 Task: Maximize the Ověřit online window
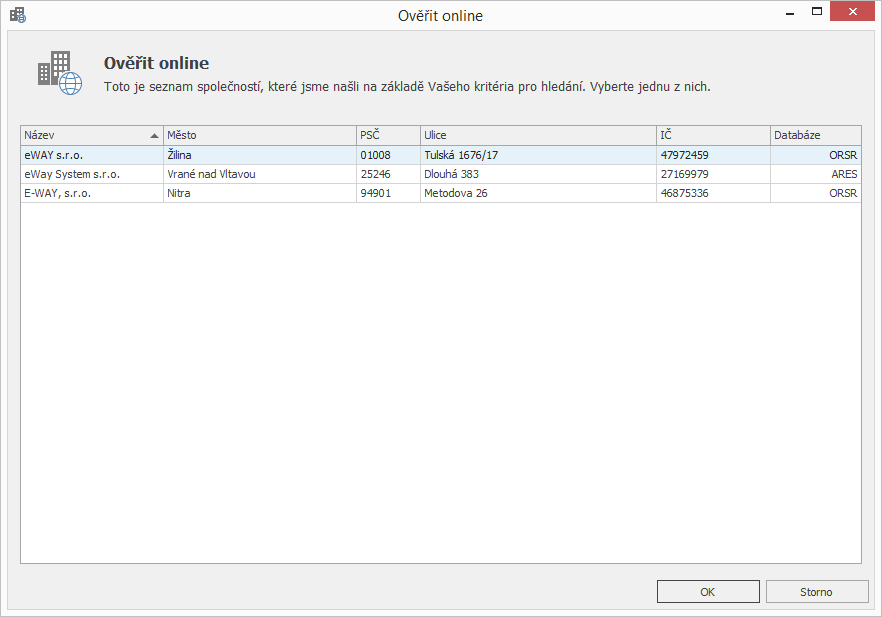tap(817, 11)
